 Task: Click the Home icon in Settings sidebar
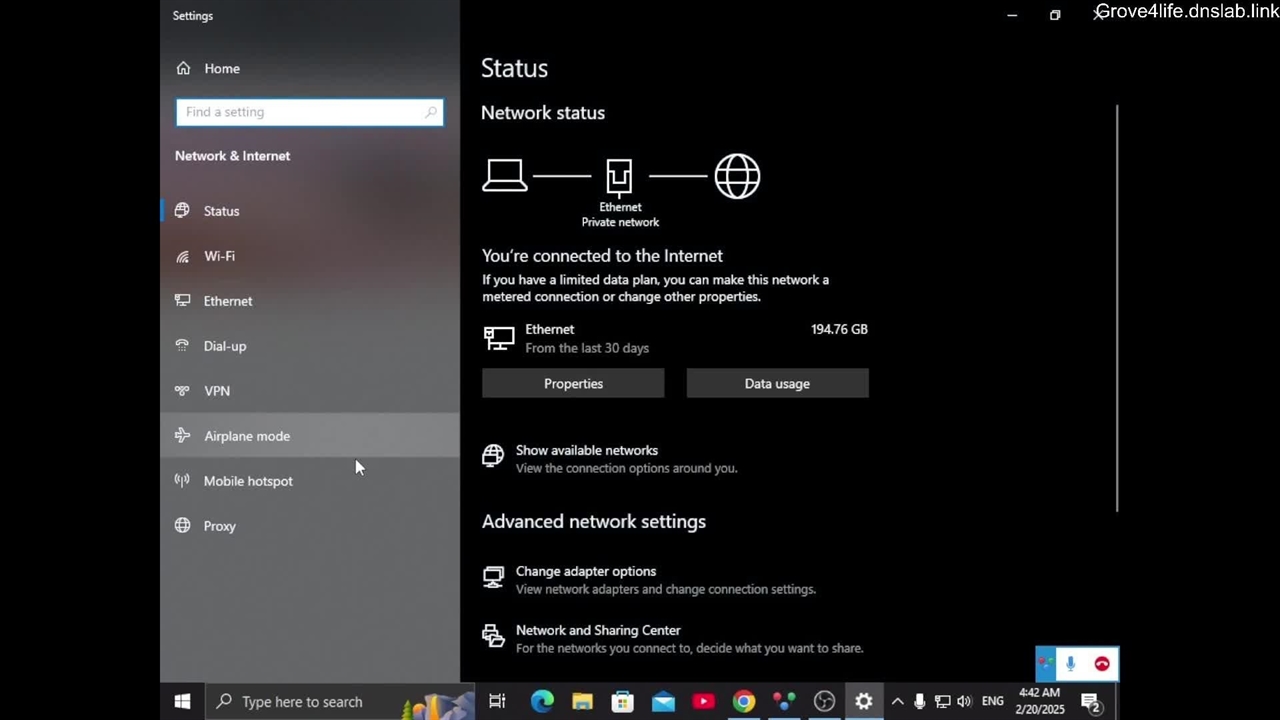click(x=183, y=68)
